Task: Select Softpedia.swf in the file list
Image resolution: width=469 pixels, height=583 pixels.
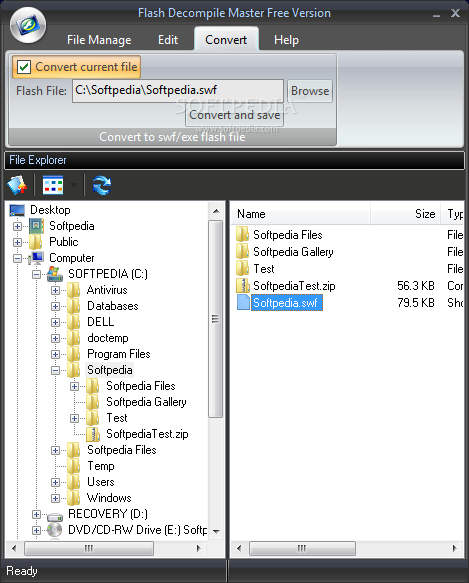Action: (x=286, y=303)
